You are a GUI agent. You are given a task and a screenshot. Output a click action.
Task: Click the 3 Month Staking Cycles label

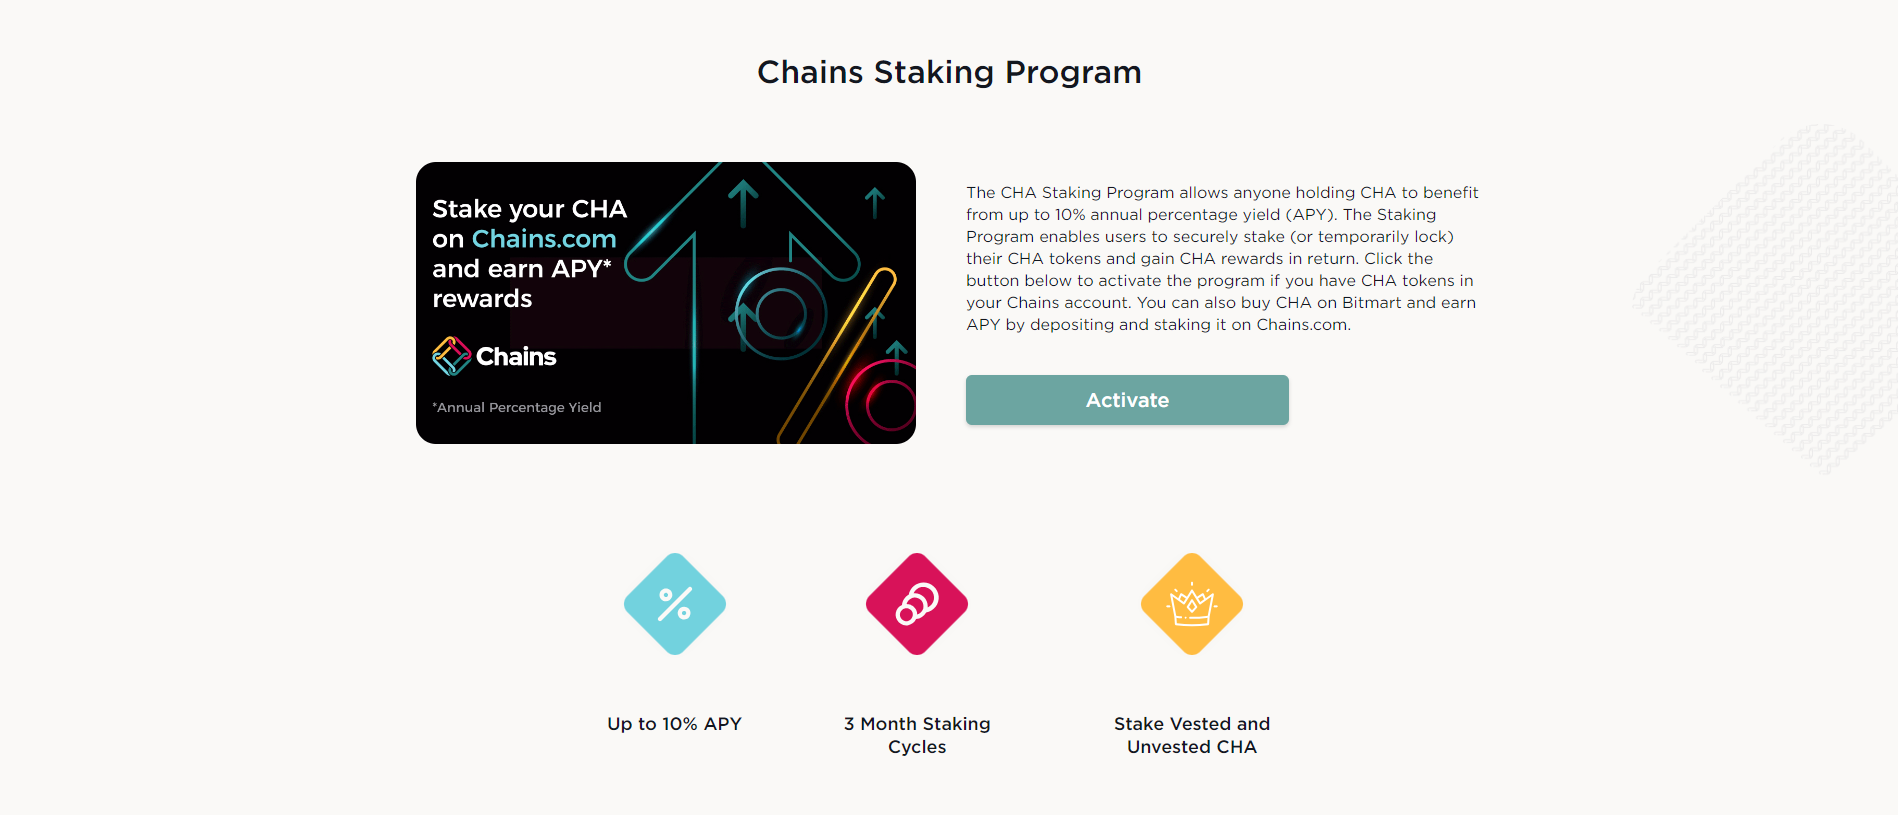(917, 735)
